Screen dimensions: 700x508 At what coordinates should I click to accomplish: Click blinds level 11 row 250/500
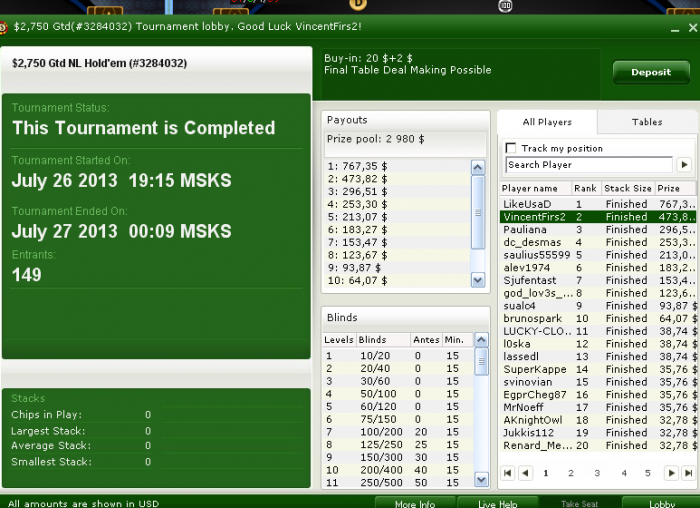[398, 483]
